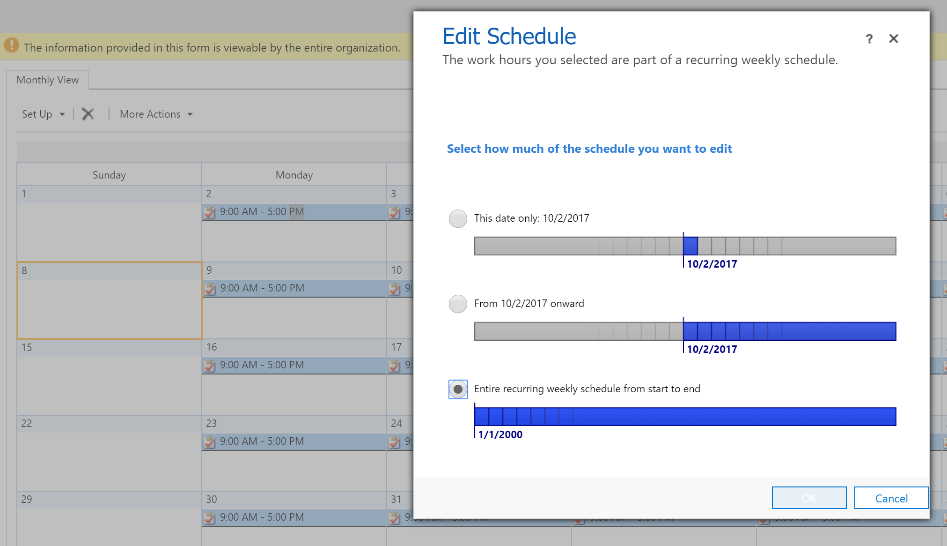Select the Sunday 8 calendar cell

(109, 300)
